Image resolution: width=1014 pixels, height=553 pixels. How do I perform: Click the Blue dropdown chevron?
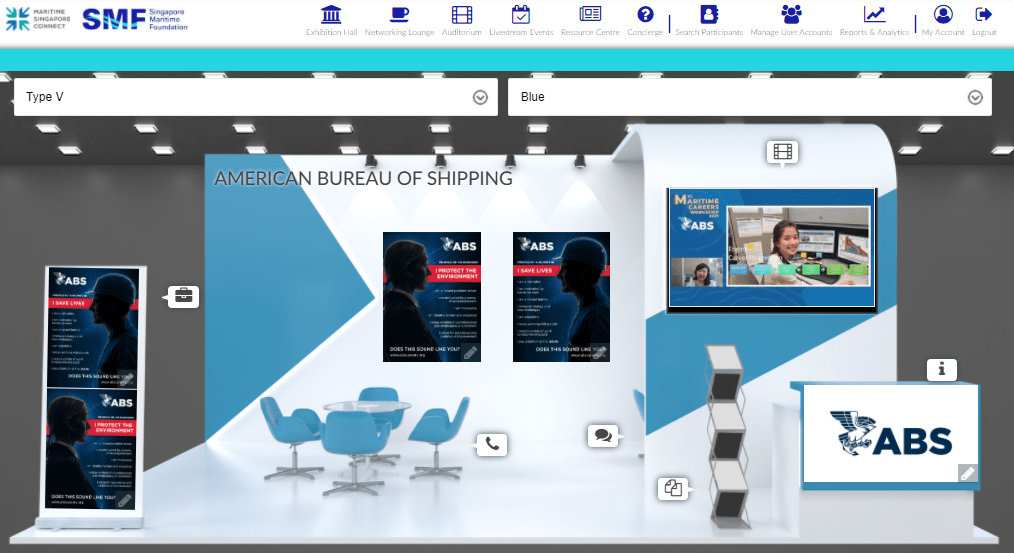(975, 97)
